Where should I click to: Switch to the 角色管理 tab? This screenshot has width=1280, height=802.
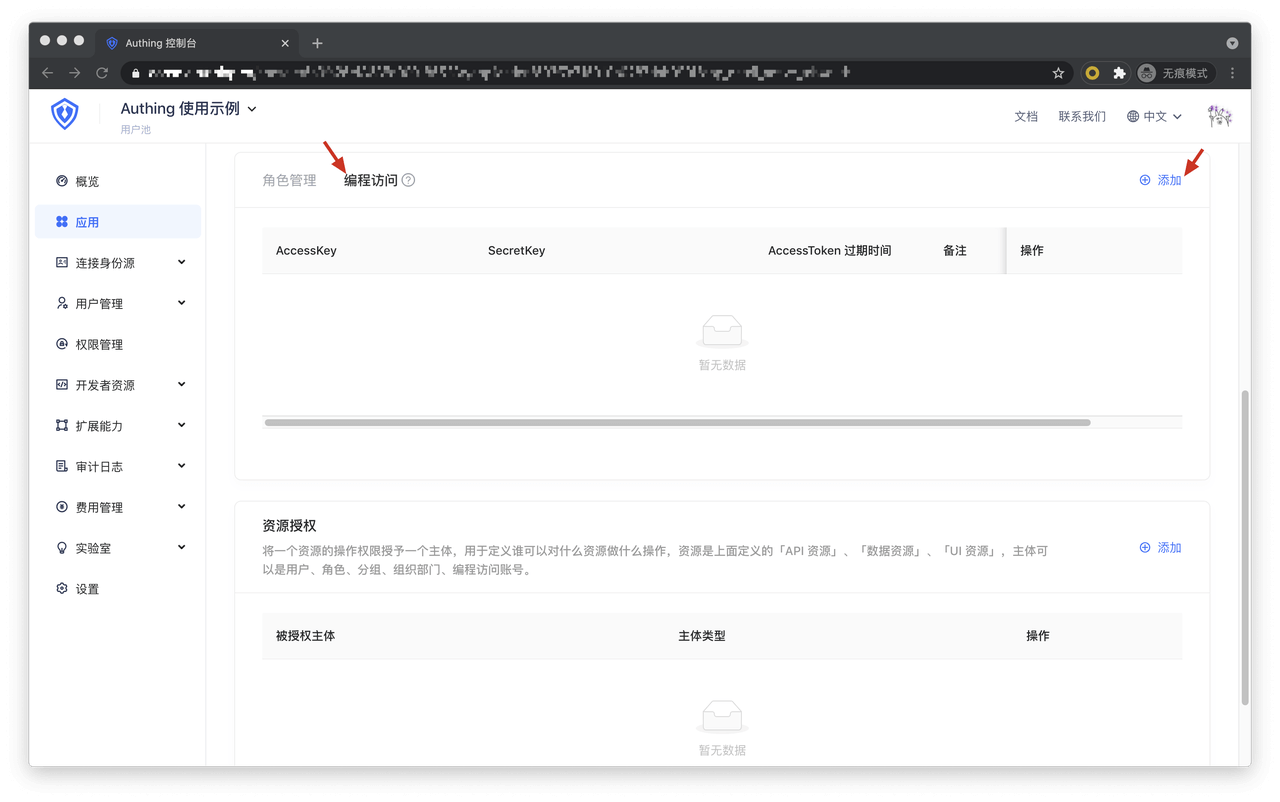289,181
